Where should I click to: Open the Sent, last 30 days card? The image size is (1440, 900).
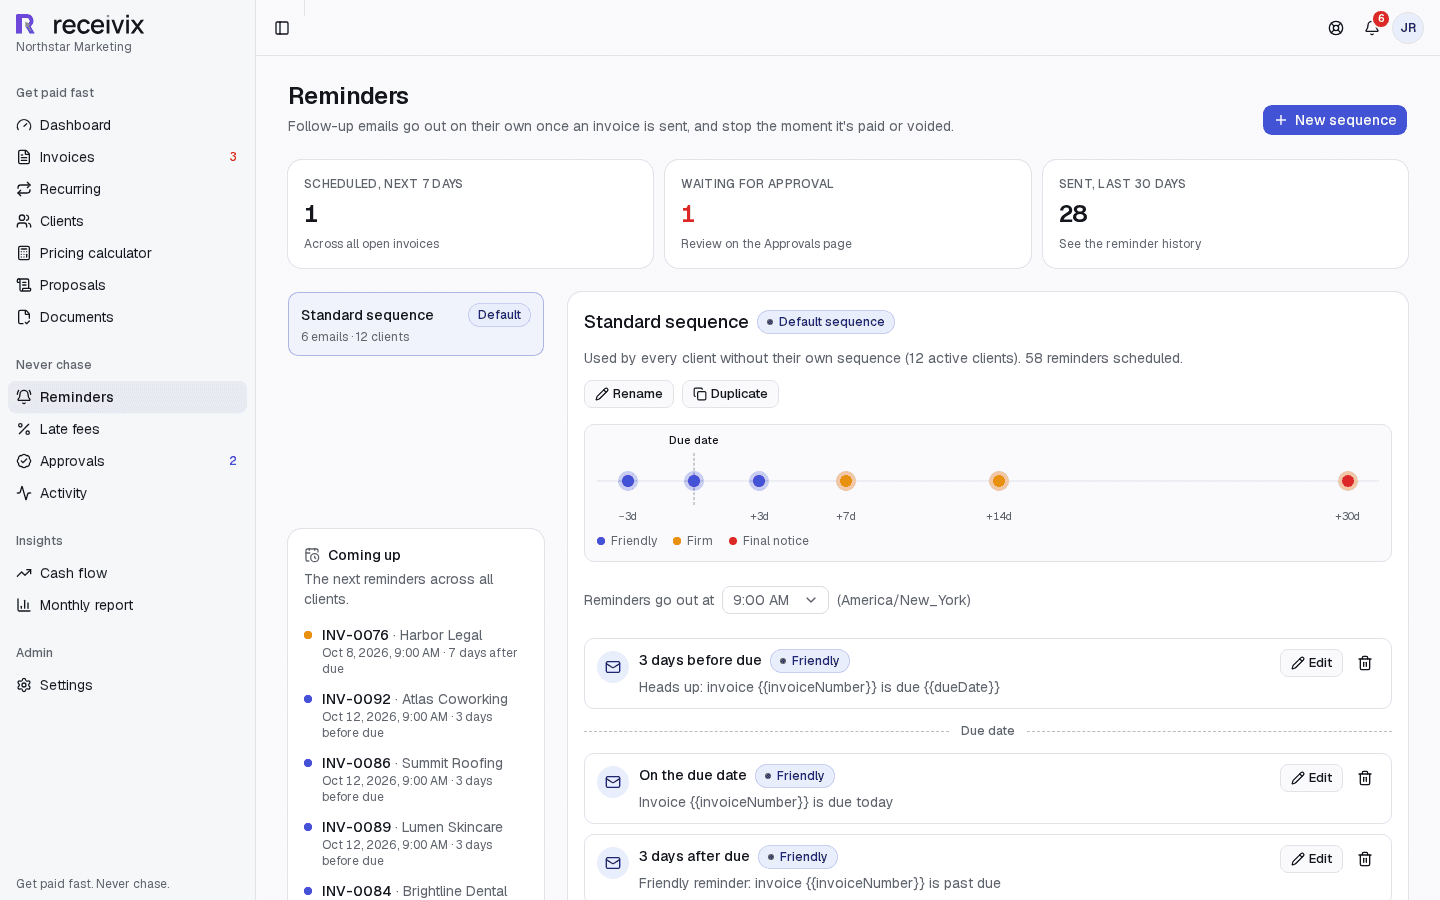(1225, 214)
